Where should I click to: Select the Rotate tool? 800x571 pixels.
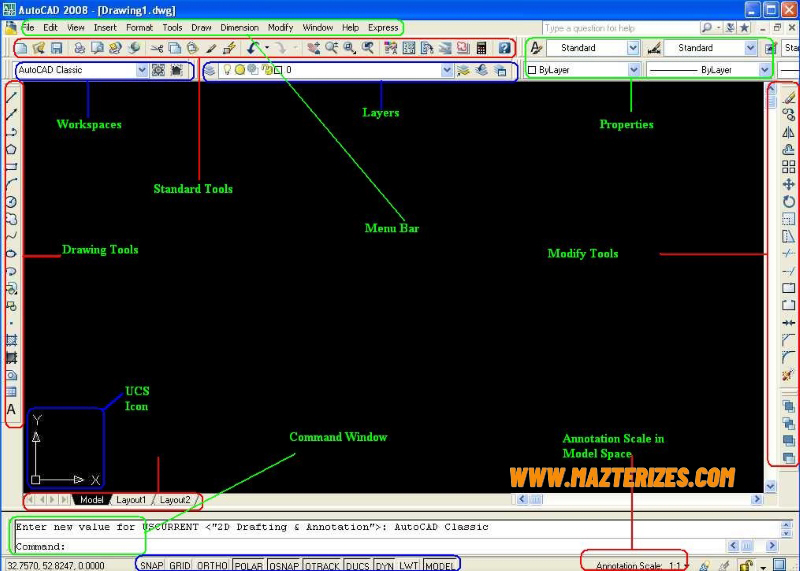pos(789,202)
